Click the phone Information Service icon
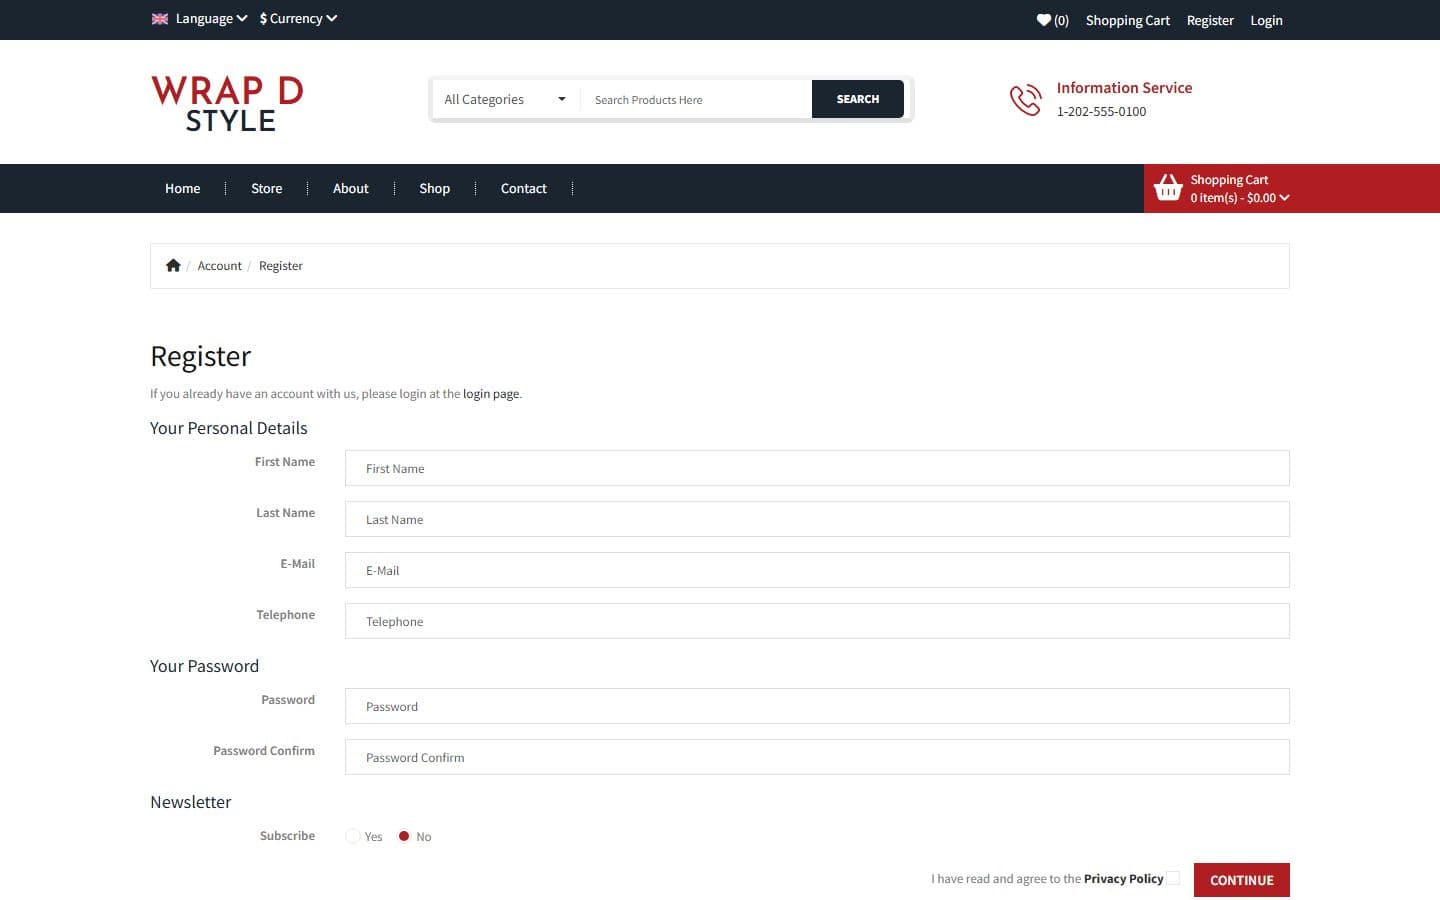1440x900 pixels. click(x=1025, y=100)
